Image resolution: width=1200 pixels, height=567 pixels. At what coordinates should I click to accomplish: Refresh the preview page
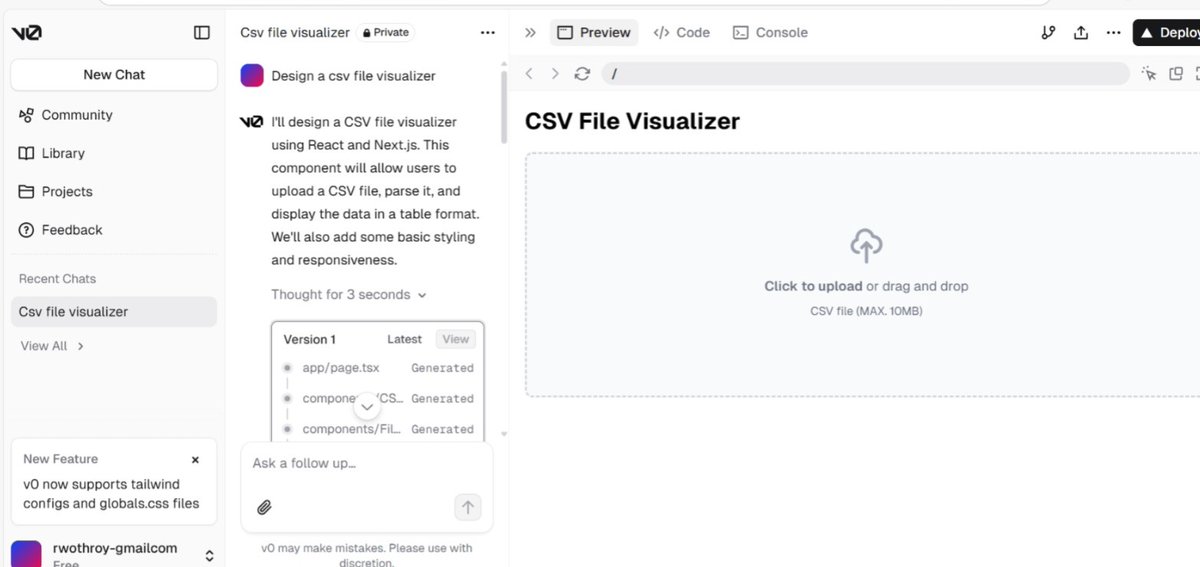(582, 74)
